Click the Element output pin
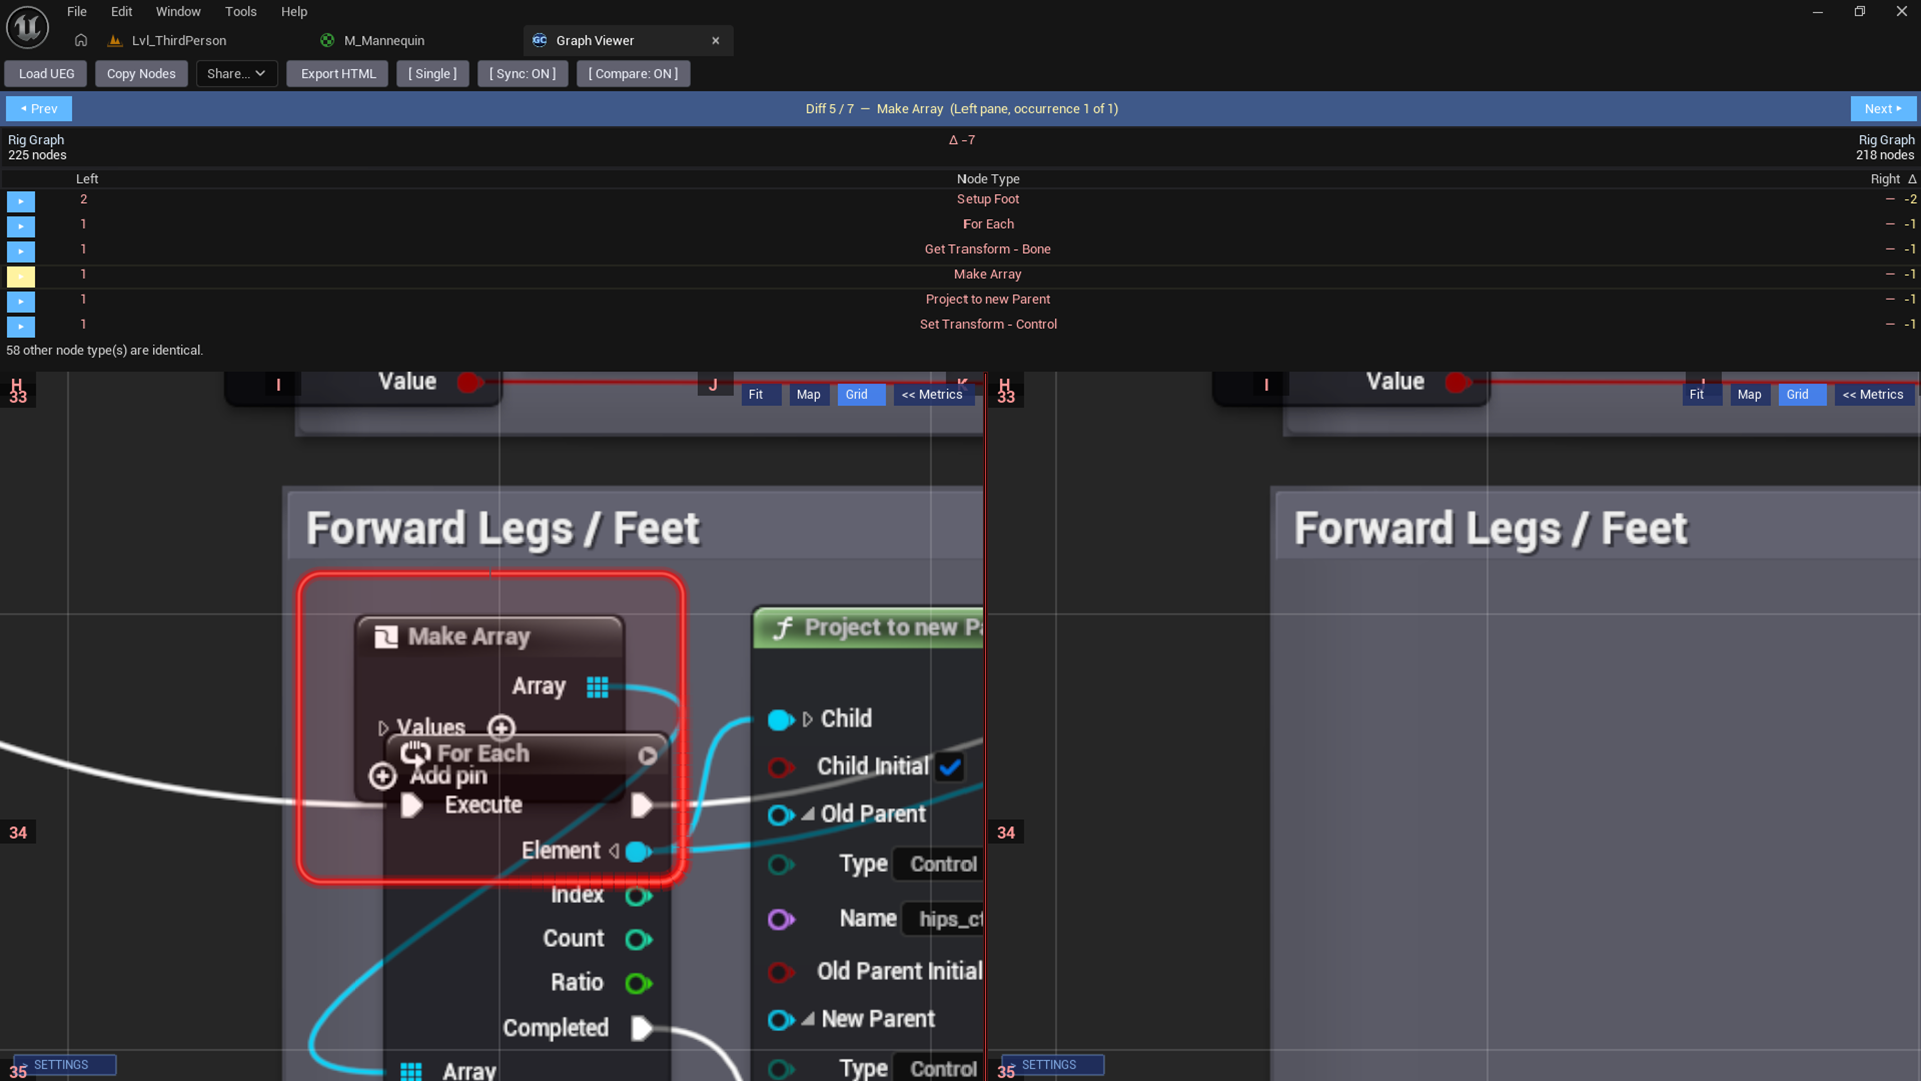This screenshot has width=1921, height=1081. [x=638, y=852]
